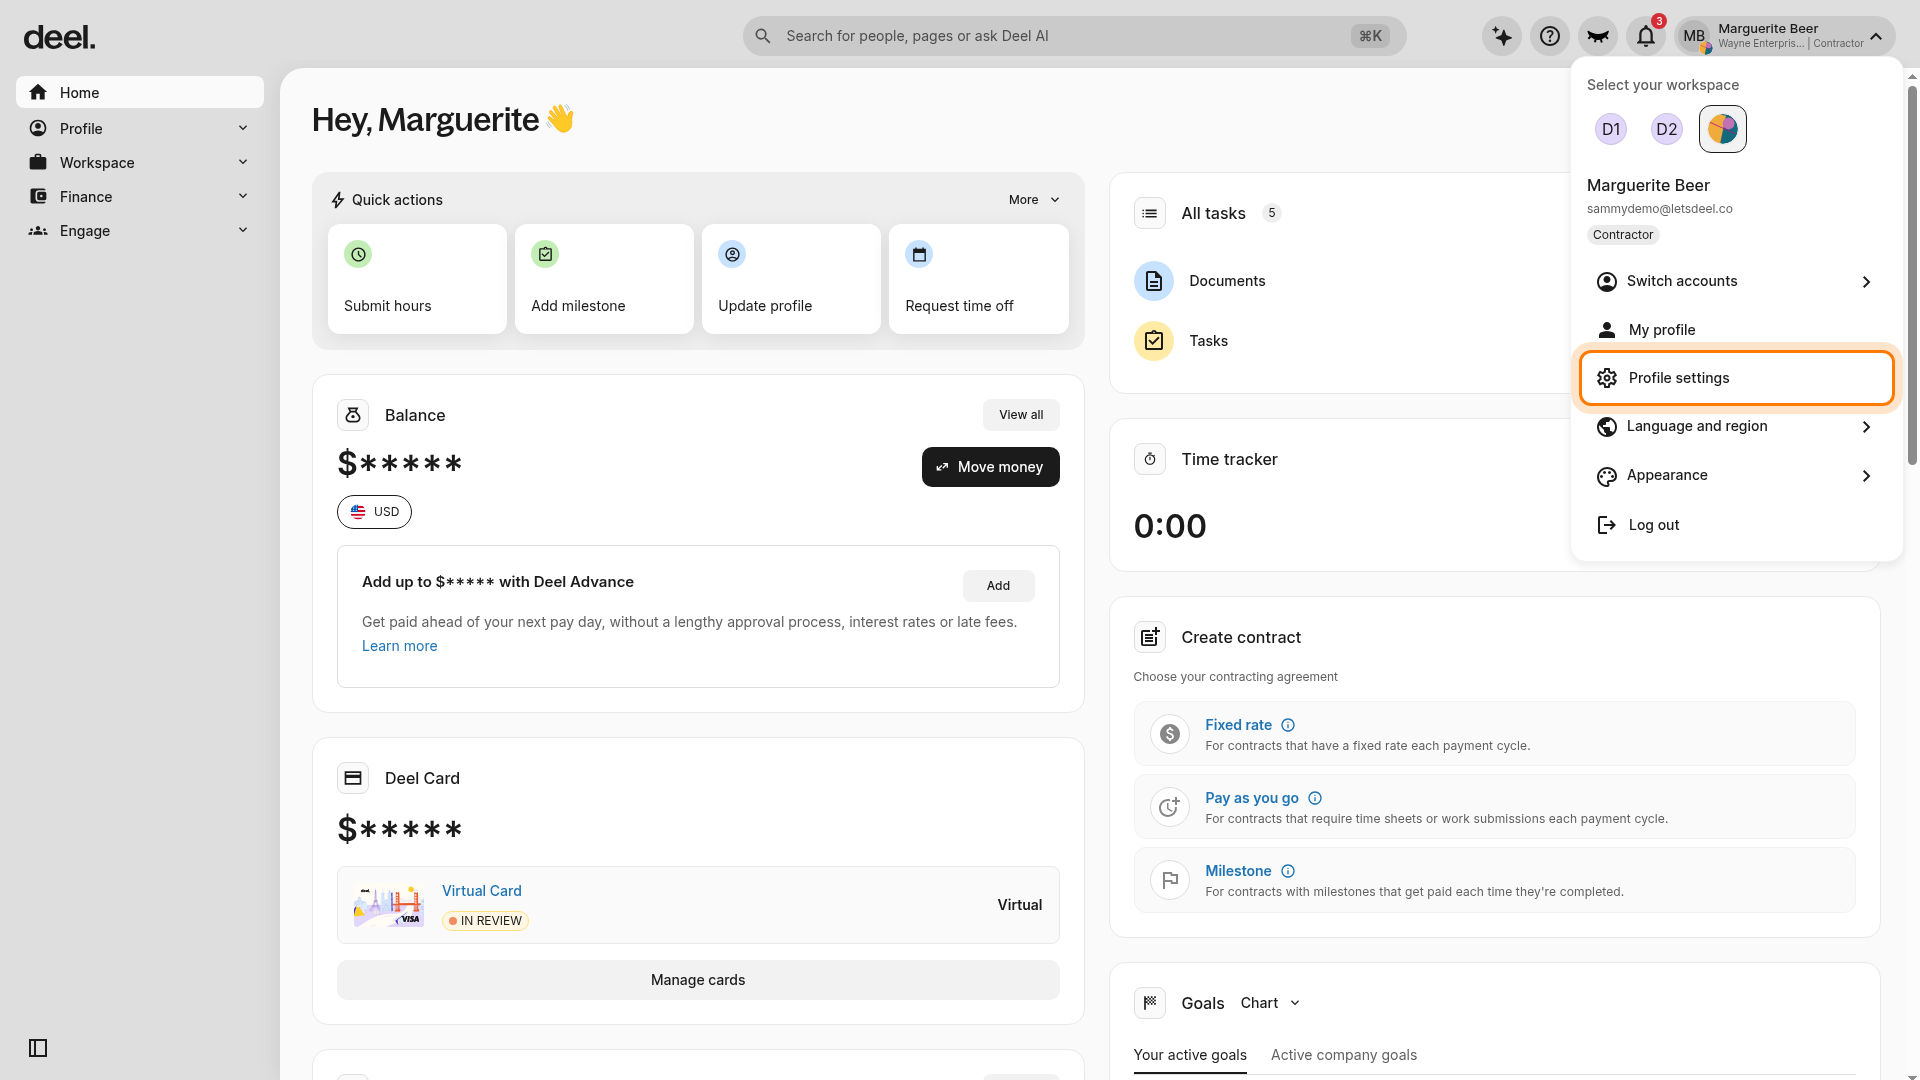Select workspace D2
The height and width of the screenshot is (1080, 1920).
[x=1667, y=129]
